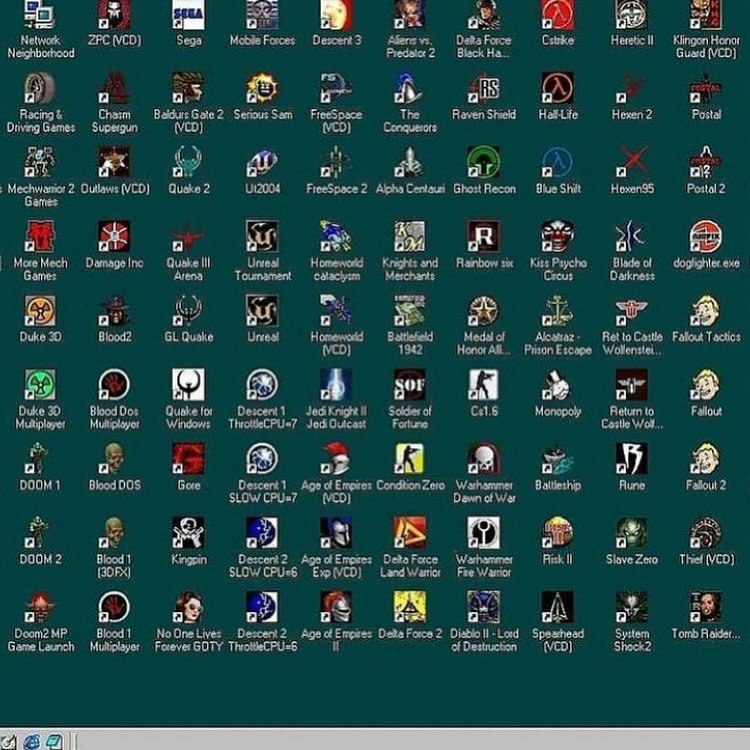Open the Kingpin icon

(188, 533)
